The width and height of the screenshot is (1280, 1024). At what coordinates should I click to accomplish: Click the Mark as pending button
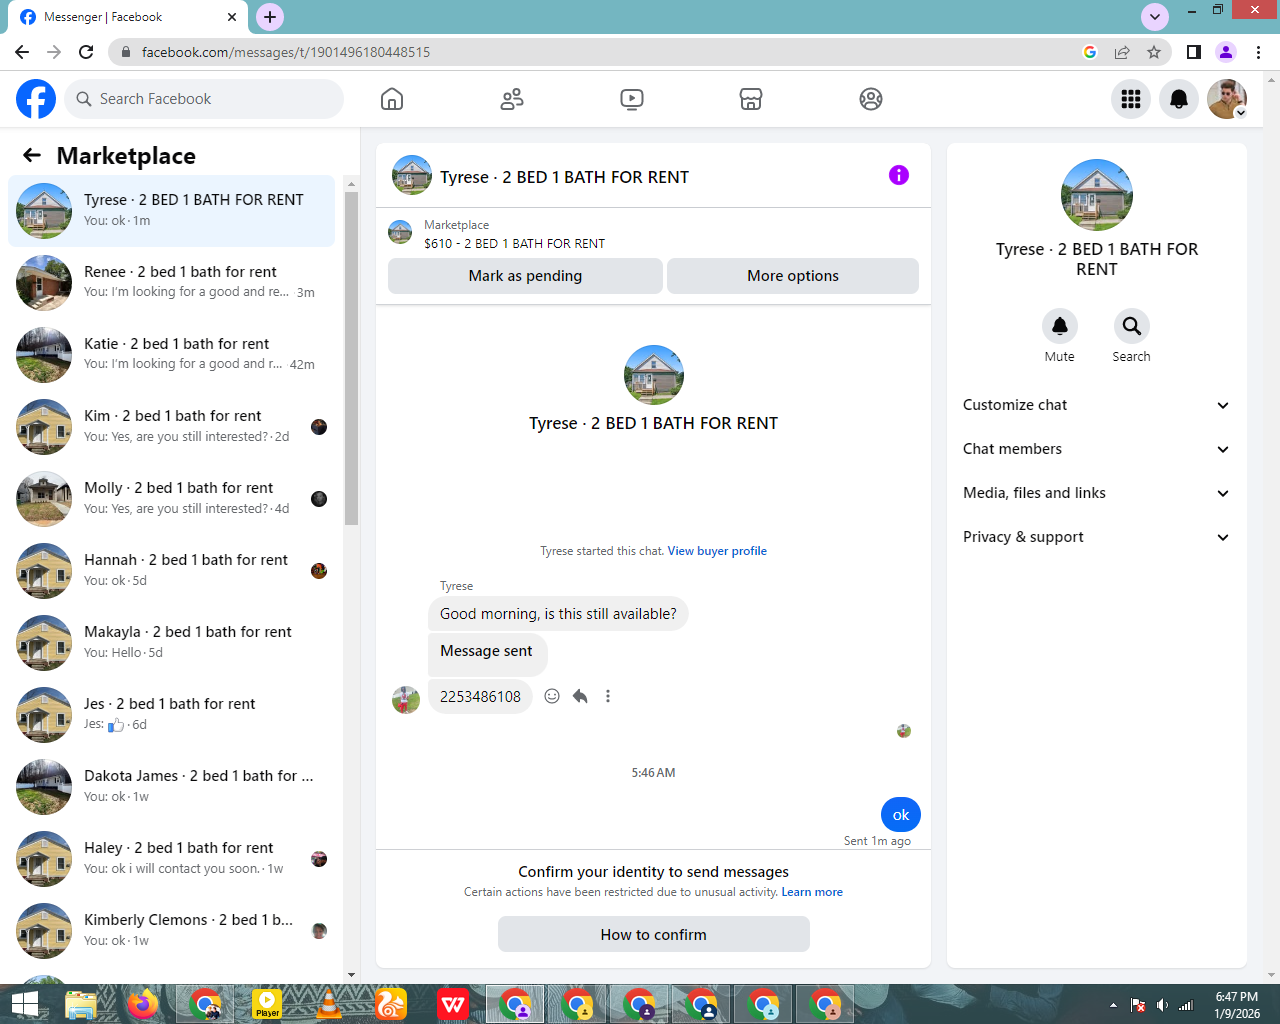tap(525, 276)
